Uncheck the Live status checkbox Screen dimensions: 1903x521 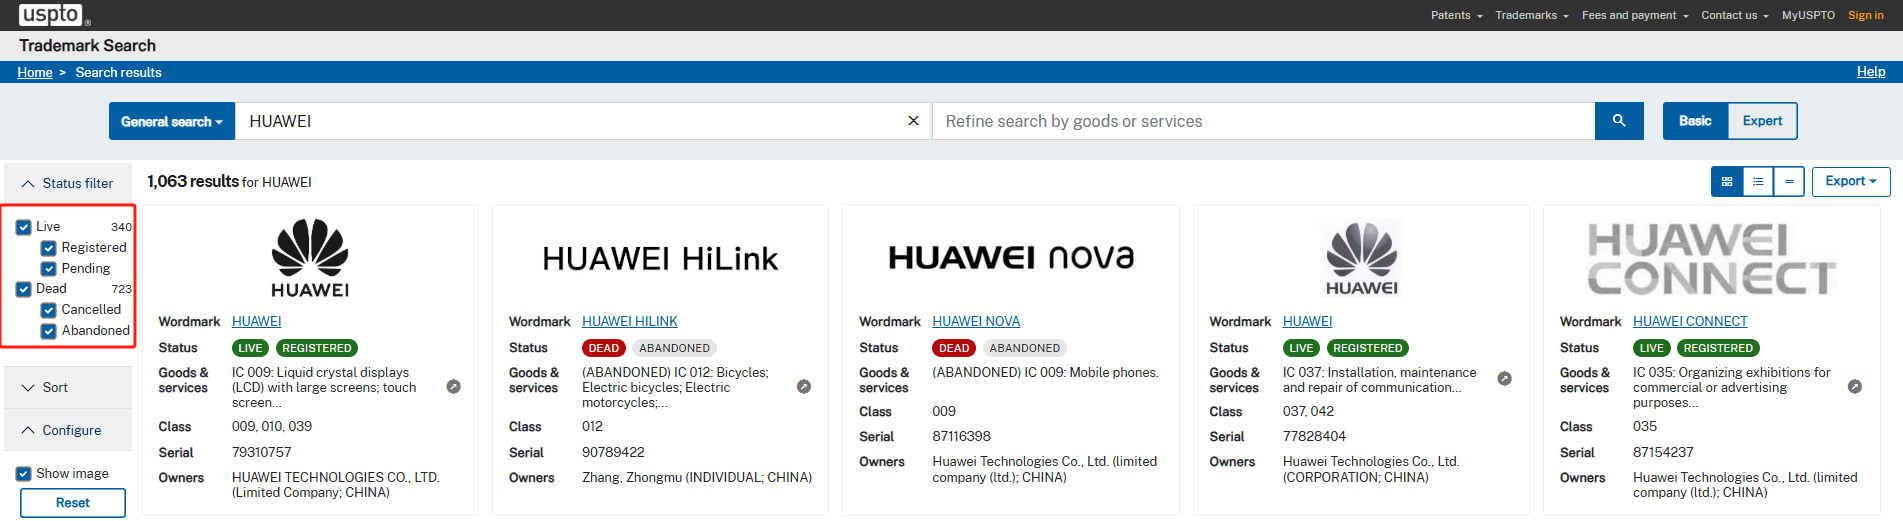point(24,227)
